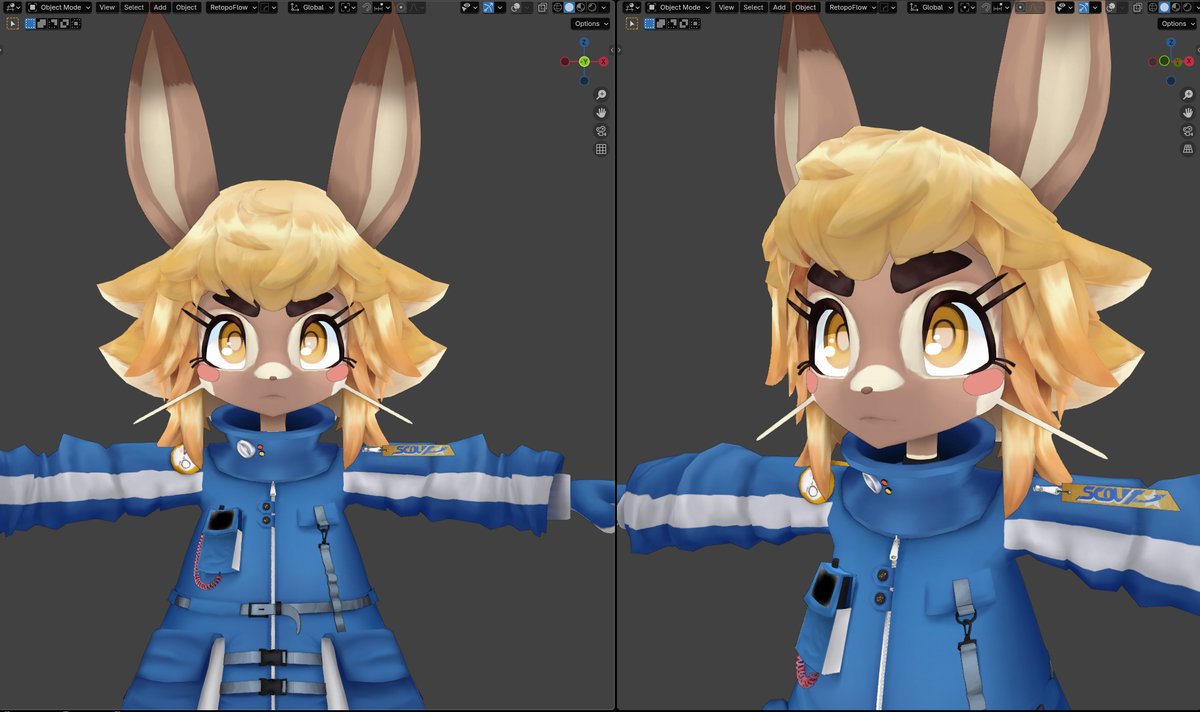
Task: Select the Editor Type icon top-left
Action: [8, 7]
